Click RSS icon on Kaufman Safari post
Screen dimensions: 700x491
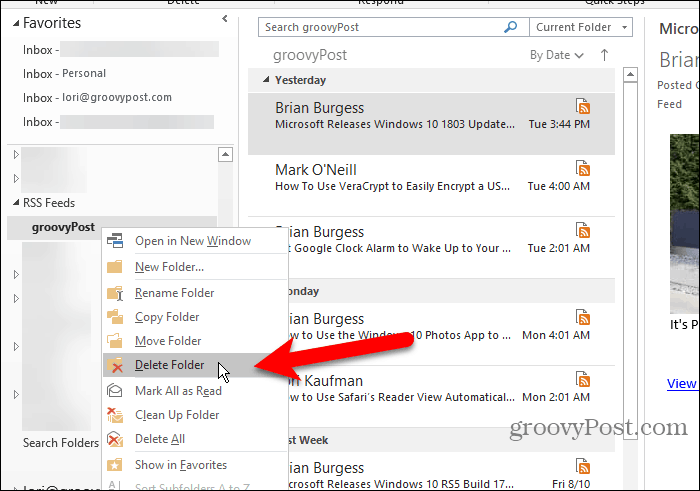tap(583, 380)
